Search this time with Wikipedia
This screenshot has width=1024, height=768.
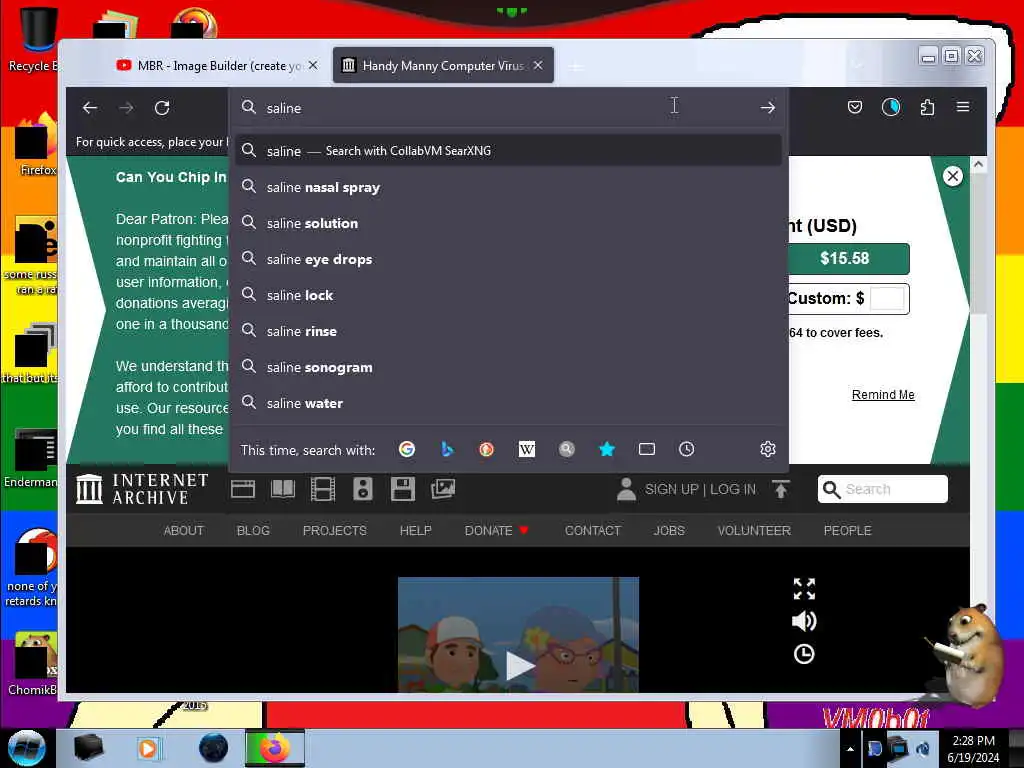tap(526, 449)
